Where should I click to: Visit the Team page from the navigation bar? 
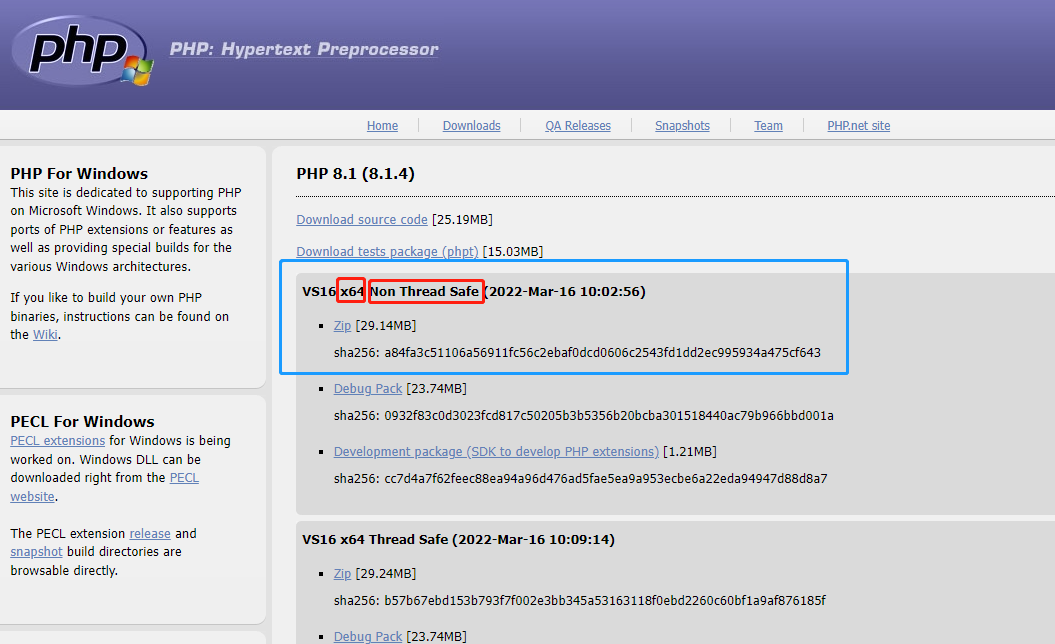click(x=768, y=126)
